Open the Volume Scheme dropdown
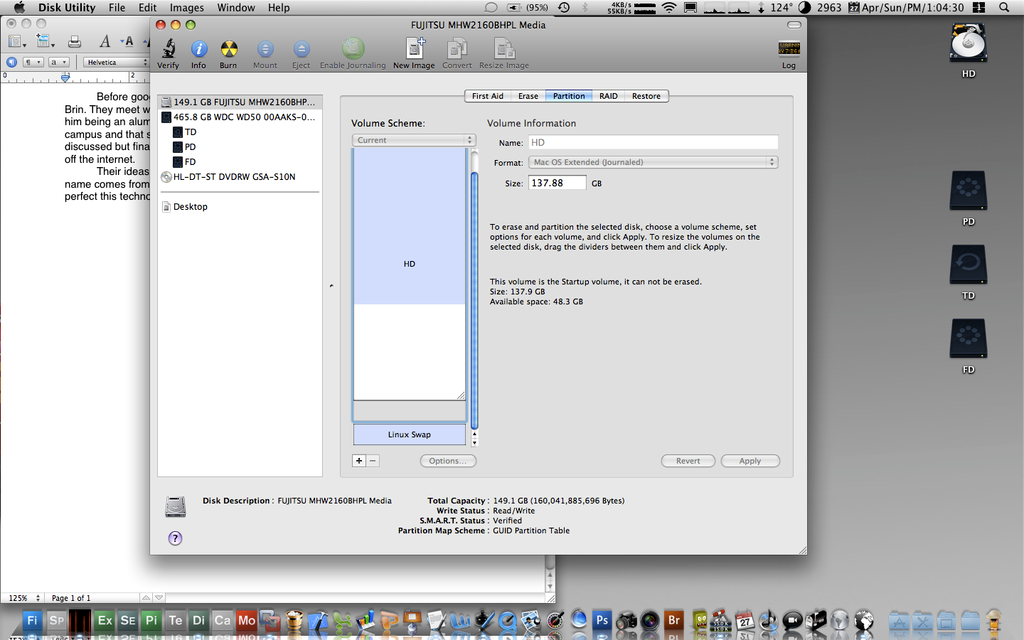The image size is (1024, 640). tap(413, 140)
